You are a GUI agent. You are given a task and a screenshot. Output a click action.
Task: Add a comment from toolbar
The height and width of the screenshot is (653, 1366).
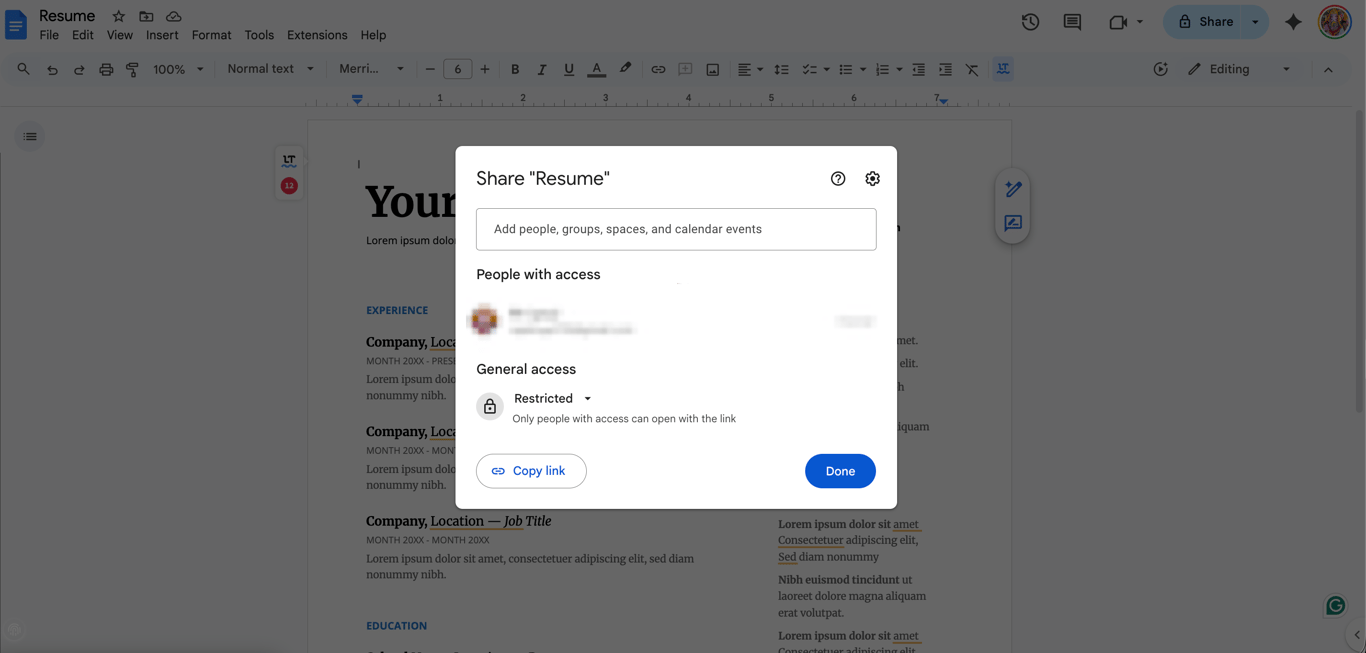[x=685, y=69]
